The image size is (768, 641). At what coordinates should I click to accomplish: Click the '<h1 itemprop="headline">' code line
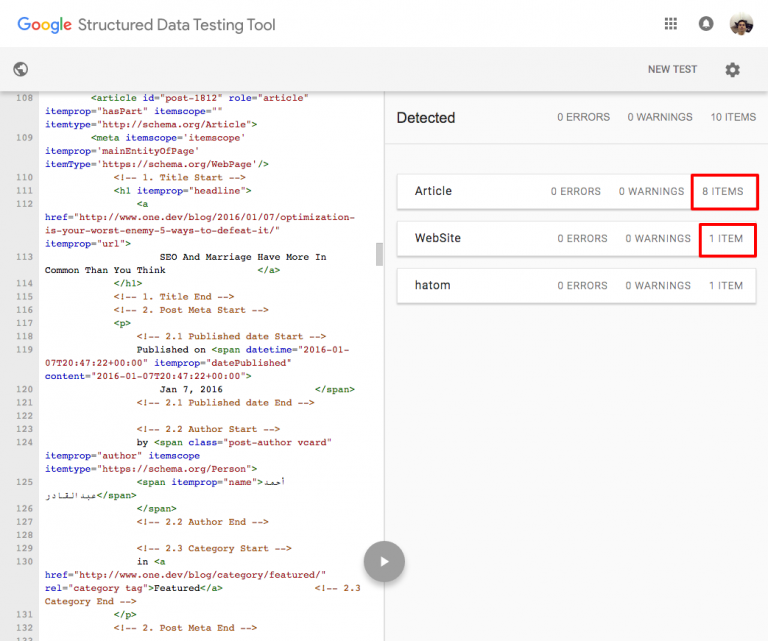(183, 190)
